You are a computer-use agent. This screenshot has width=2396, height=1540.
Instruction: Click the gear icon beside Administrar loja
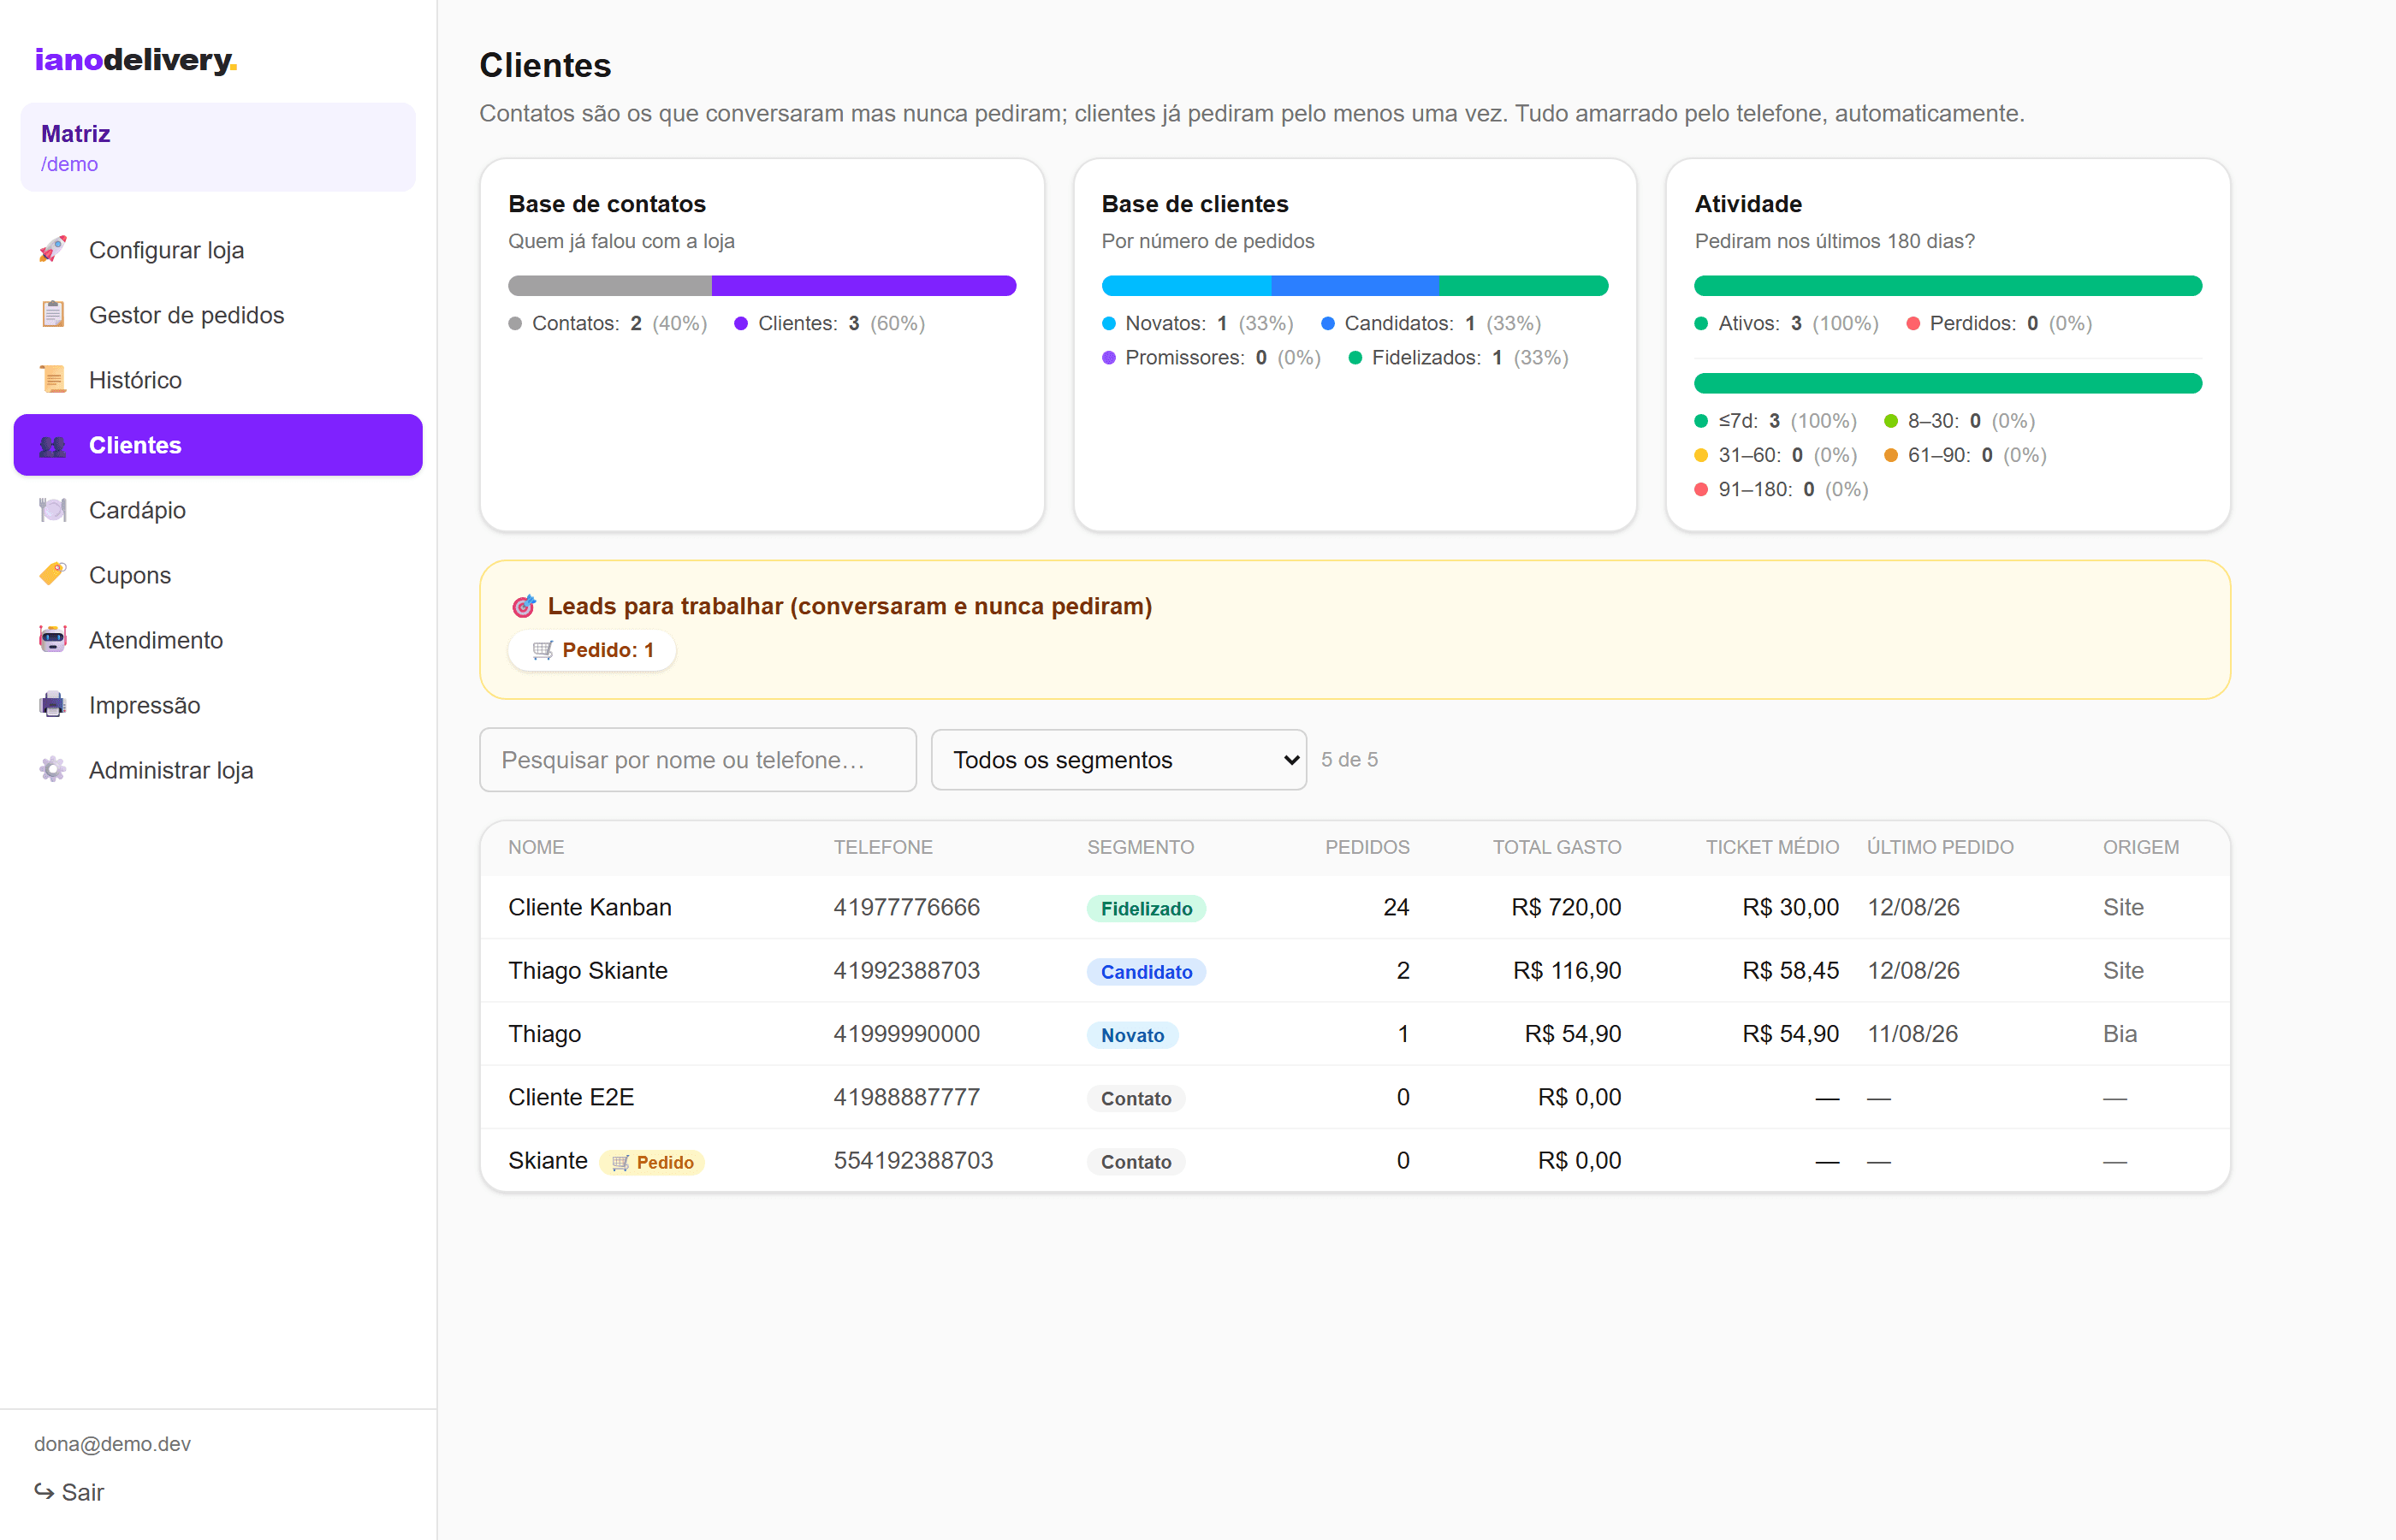click(x=53, y=770)
